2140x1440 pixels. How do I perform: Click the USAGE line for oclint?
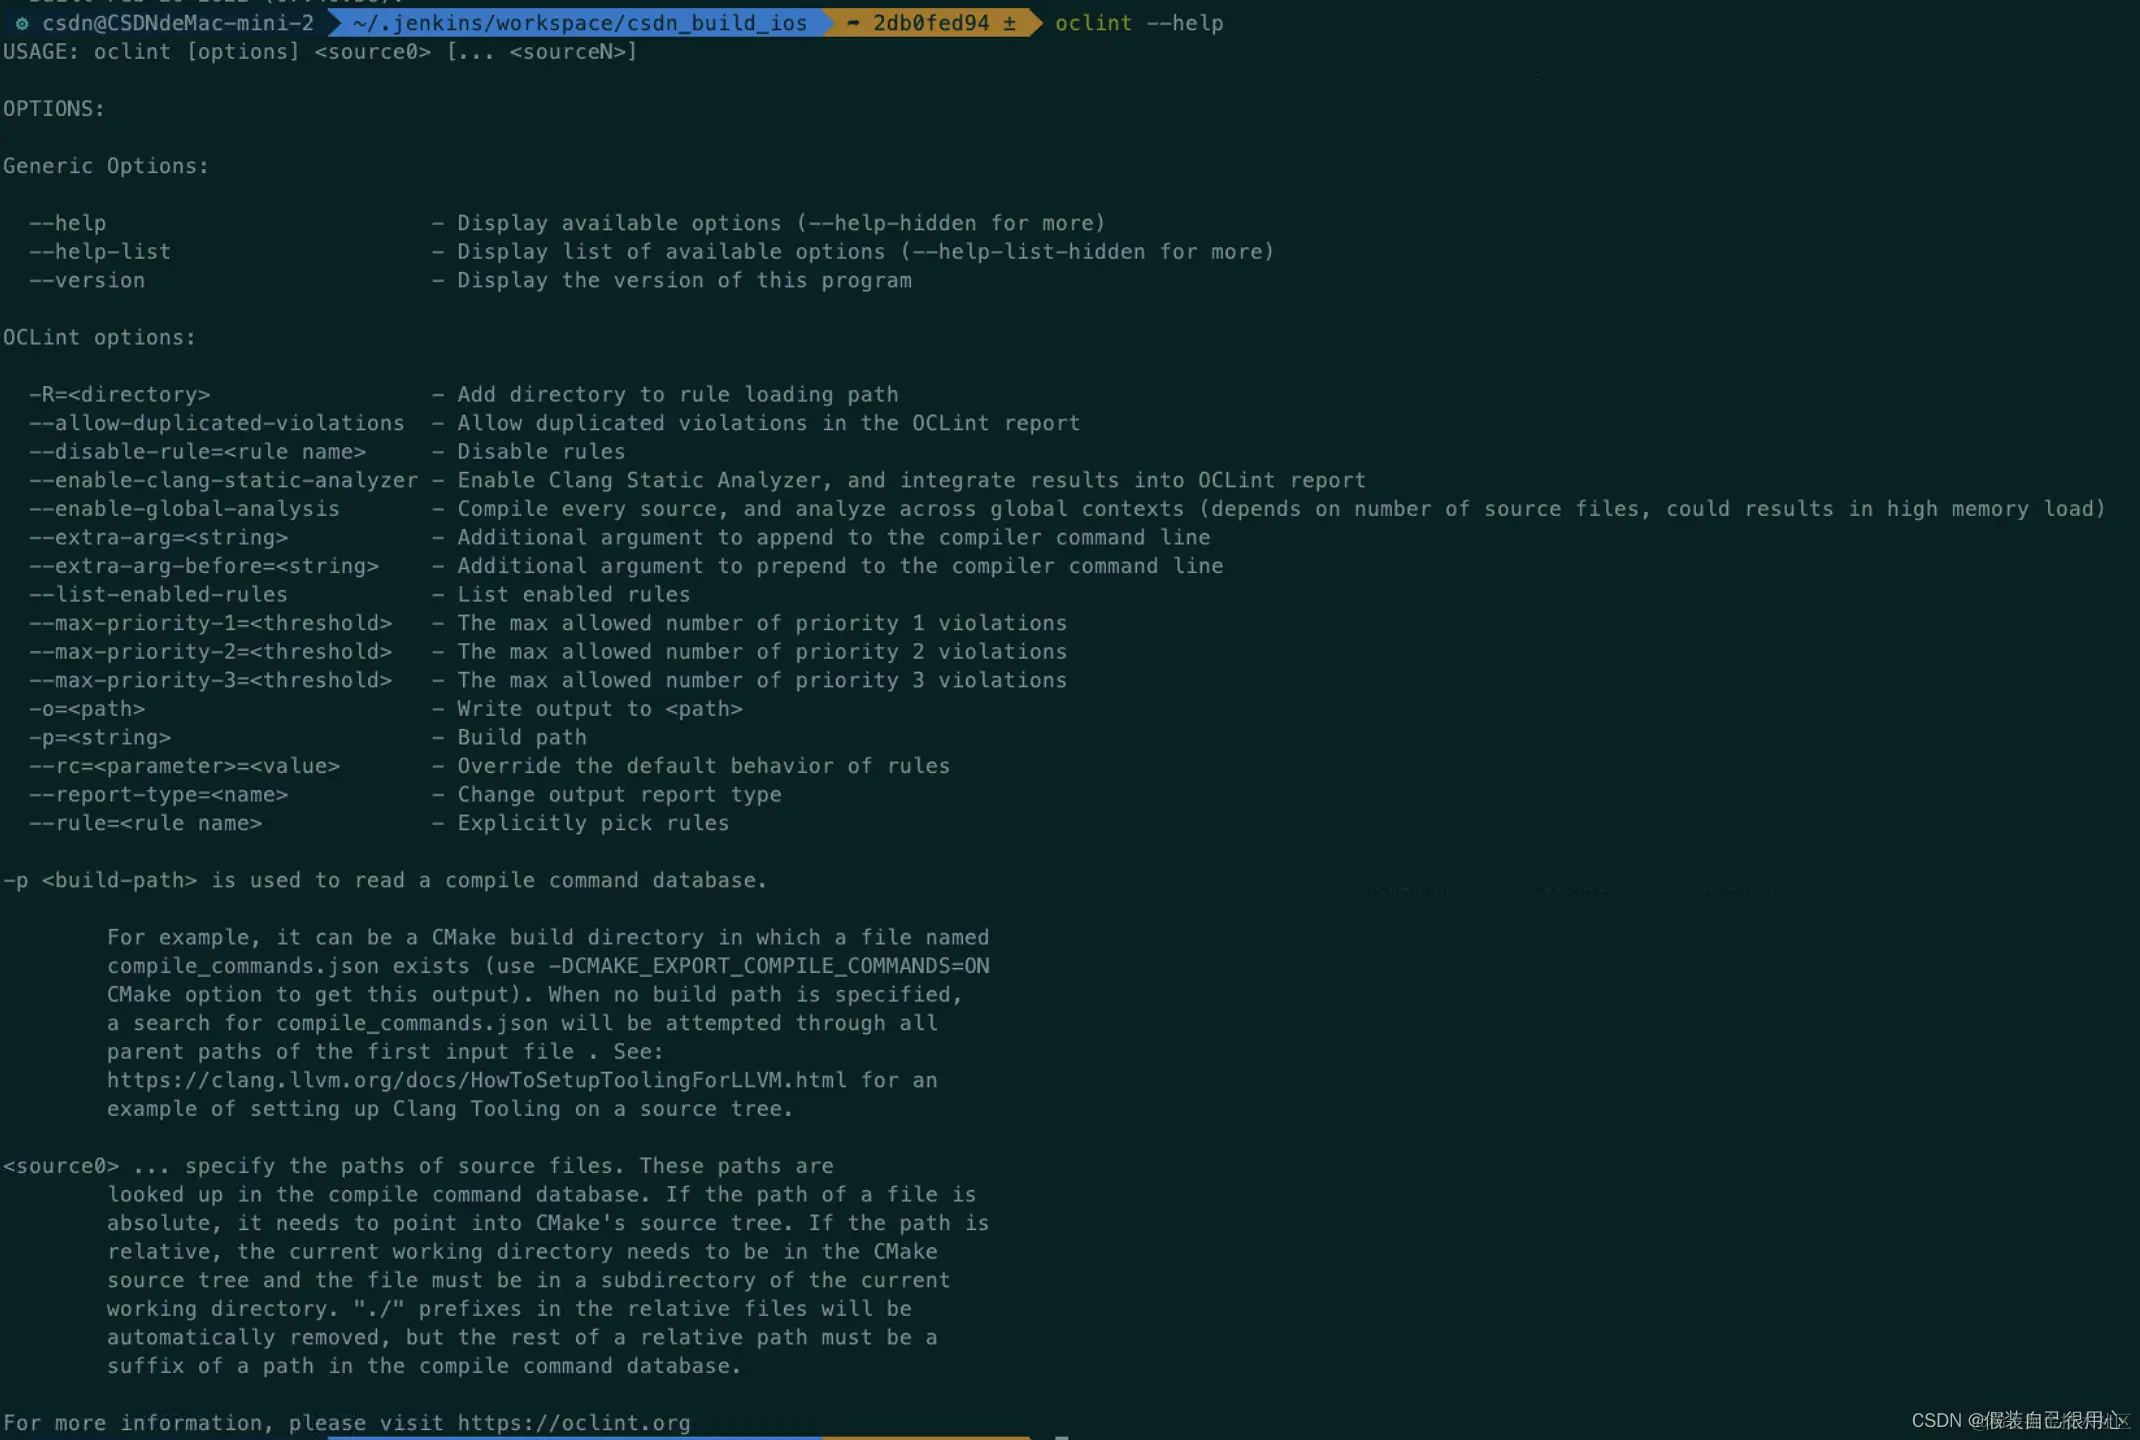(320, 52)
